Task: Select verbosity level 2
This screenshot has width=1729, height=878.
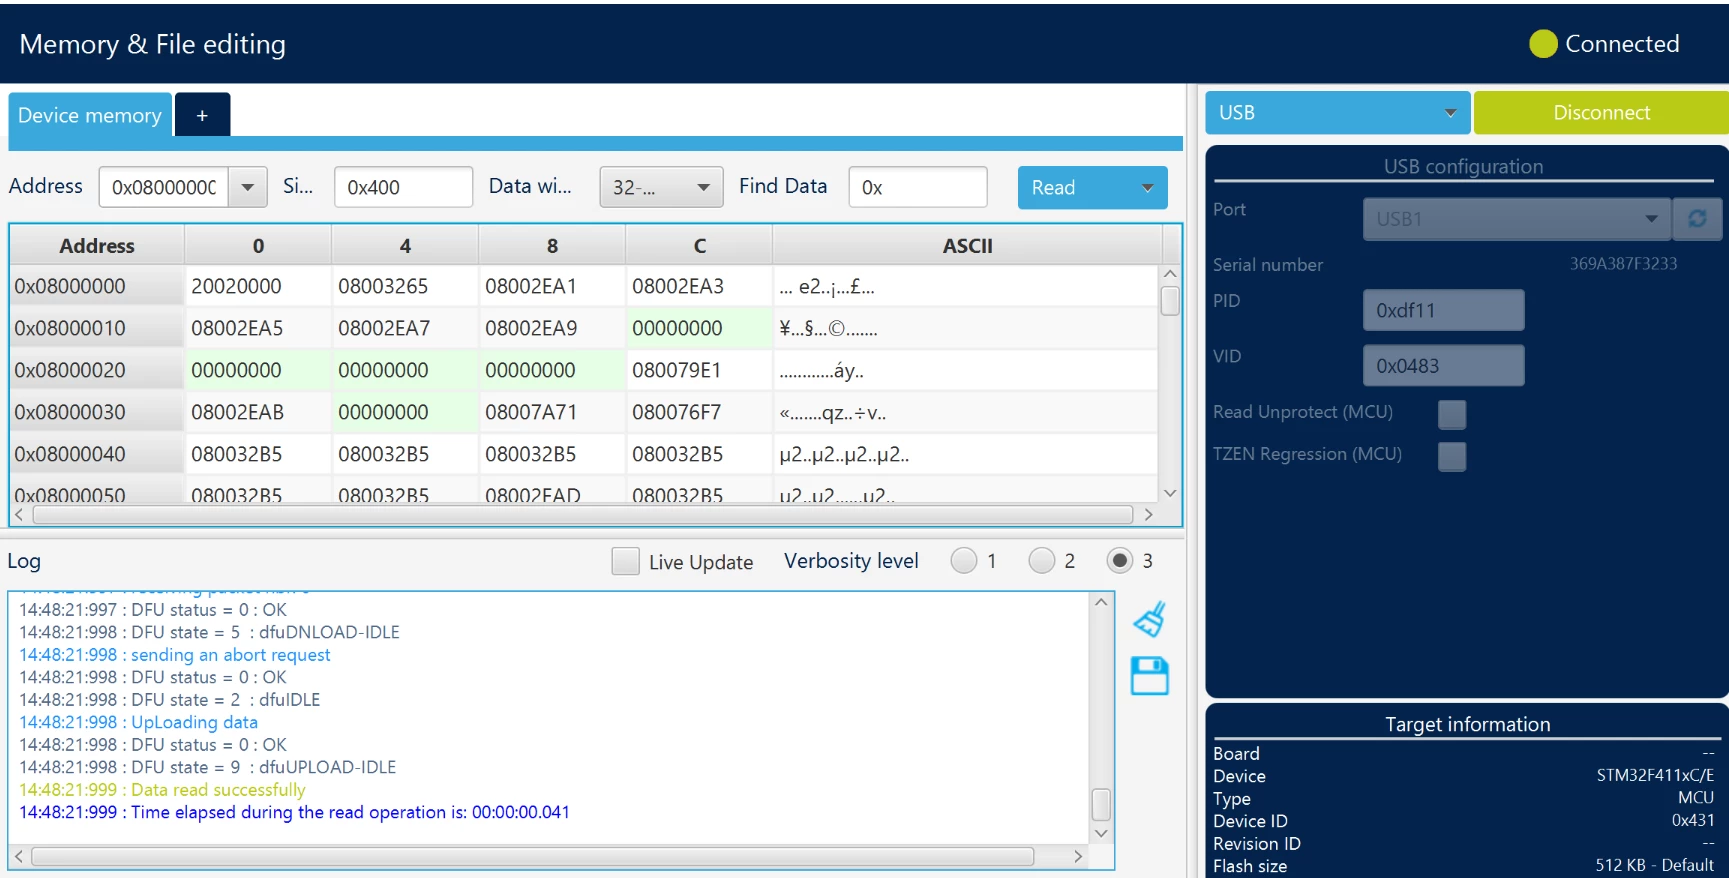Action: coord(1041,561)
